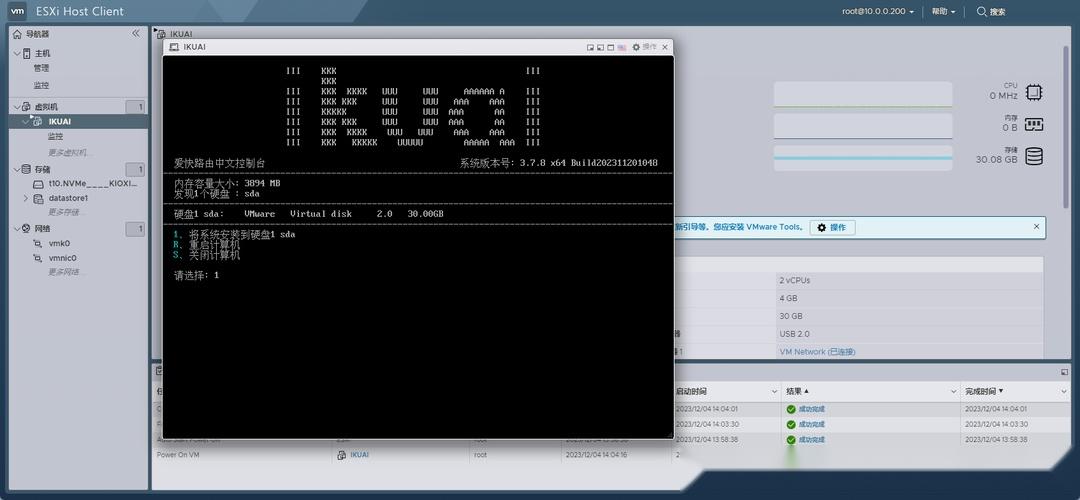Click the search magnifier icon in header
The image size is (1080, 500).
coord(982,11)
